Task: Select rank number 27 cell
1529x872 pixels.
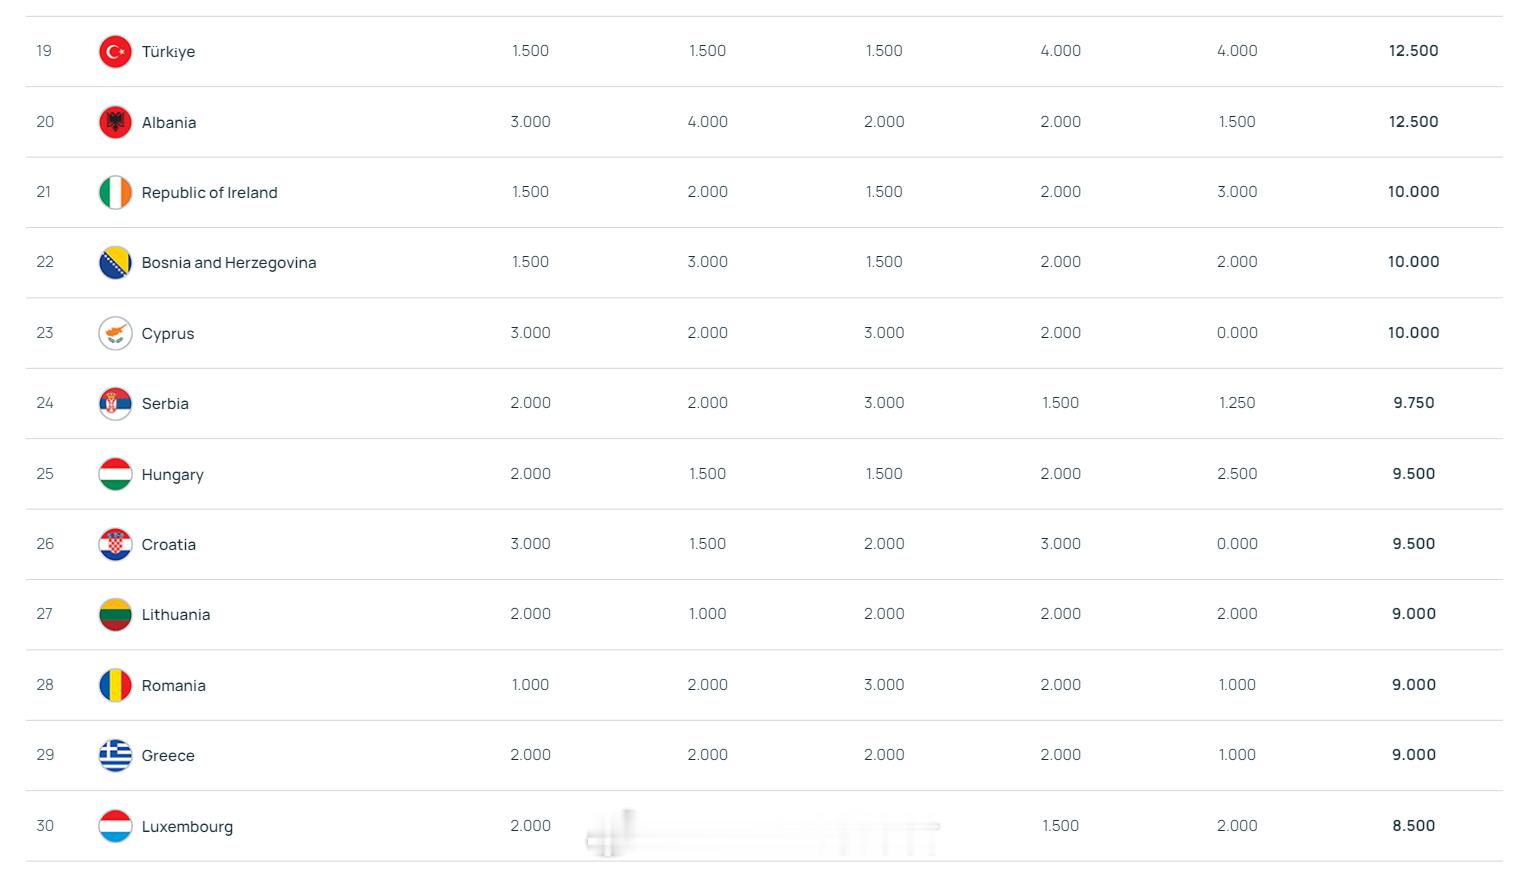Action: (45, 614)
